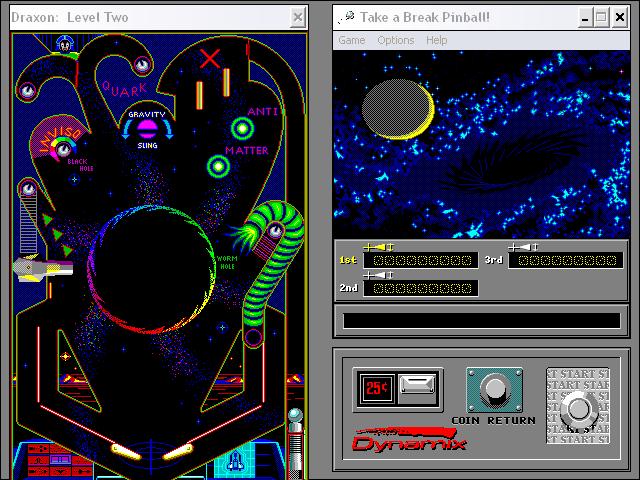Image resolution: width=640 pixels, height=480 pixels.
Task: Click the QUARK lane lettering
Action: pyautogui.click(x=124, y=89)
